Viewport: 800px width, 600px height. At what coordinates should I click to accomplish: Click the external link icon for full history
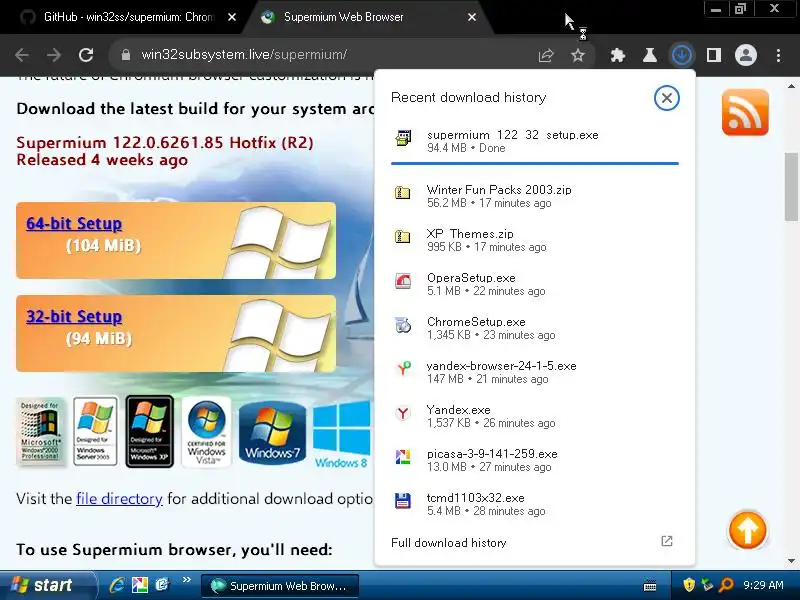(667, 541)
